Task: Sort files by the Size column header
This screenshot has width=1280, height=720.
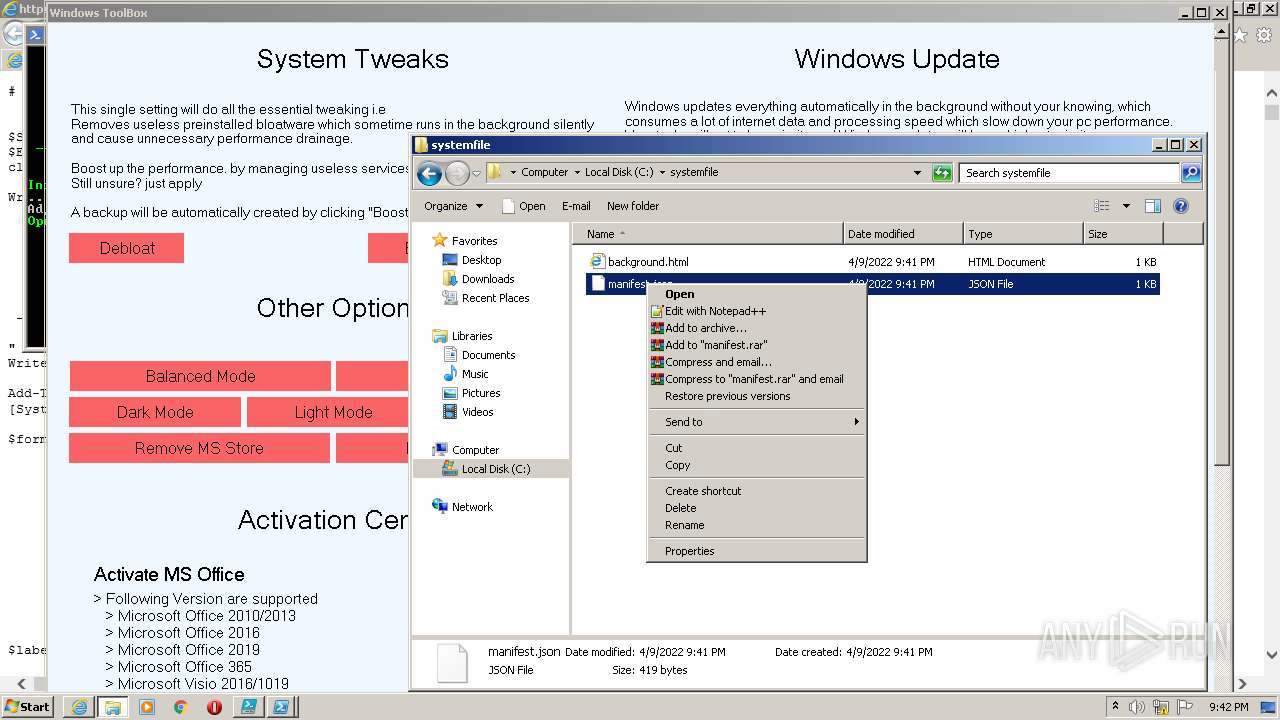Action: [x=1123, y=234]
